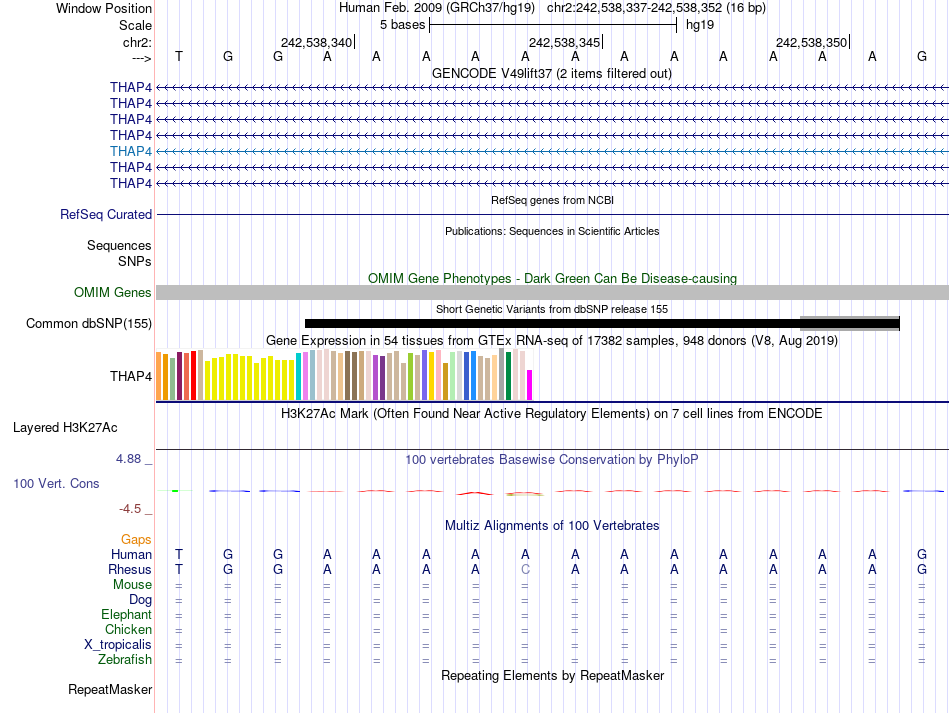Open the RefSeq genes from NCBI title
This screenshot has height=713, width=950.
[552, 200]
